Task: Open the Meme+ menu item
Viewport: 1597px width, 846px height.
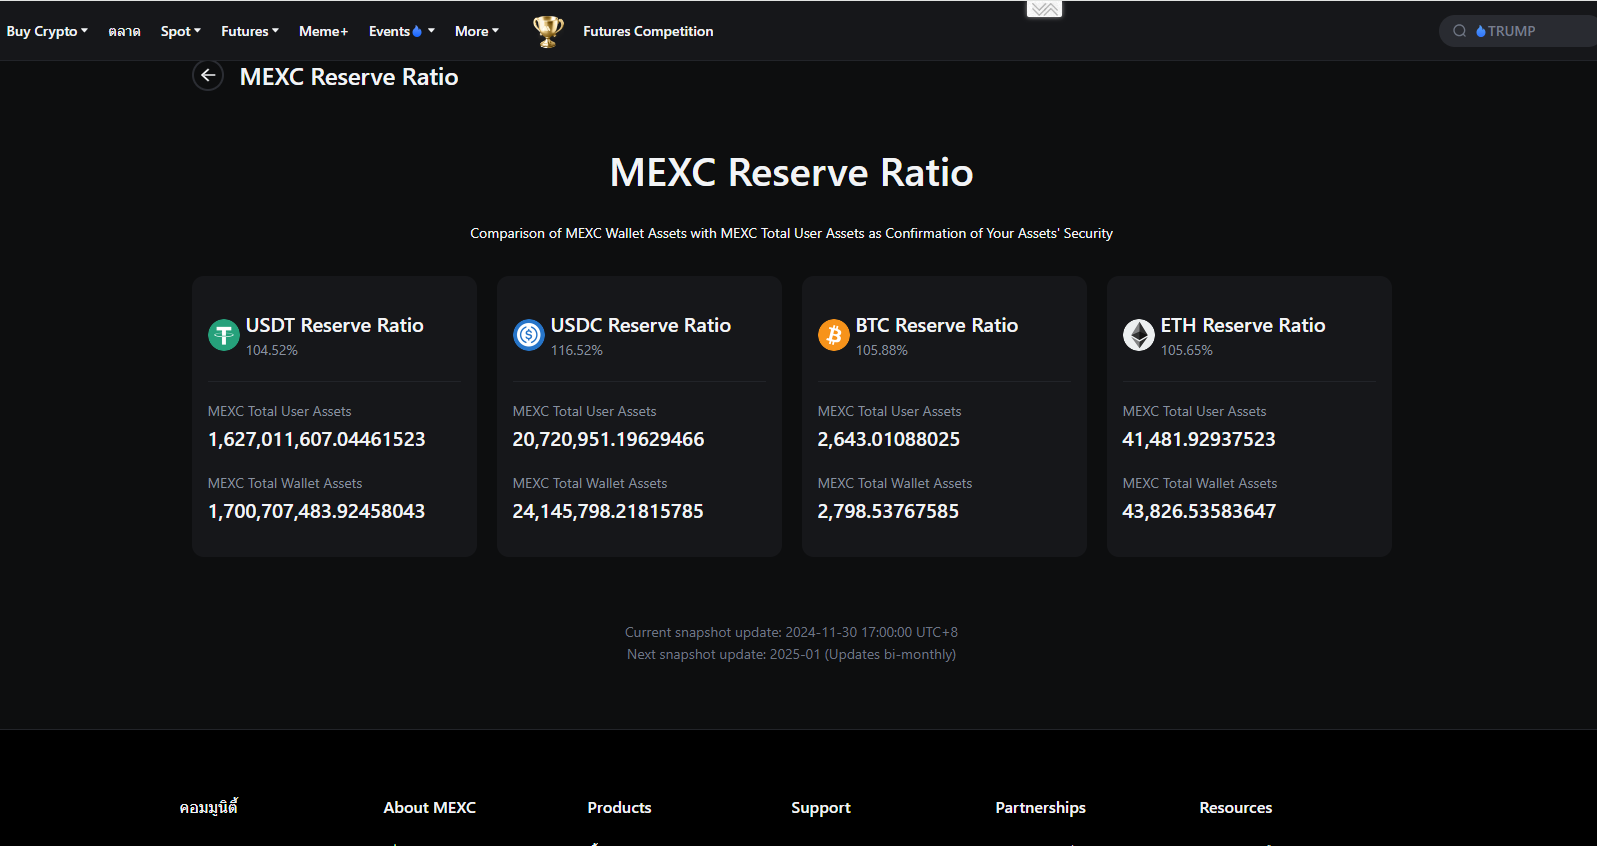Action: [324, 31]
